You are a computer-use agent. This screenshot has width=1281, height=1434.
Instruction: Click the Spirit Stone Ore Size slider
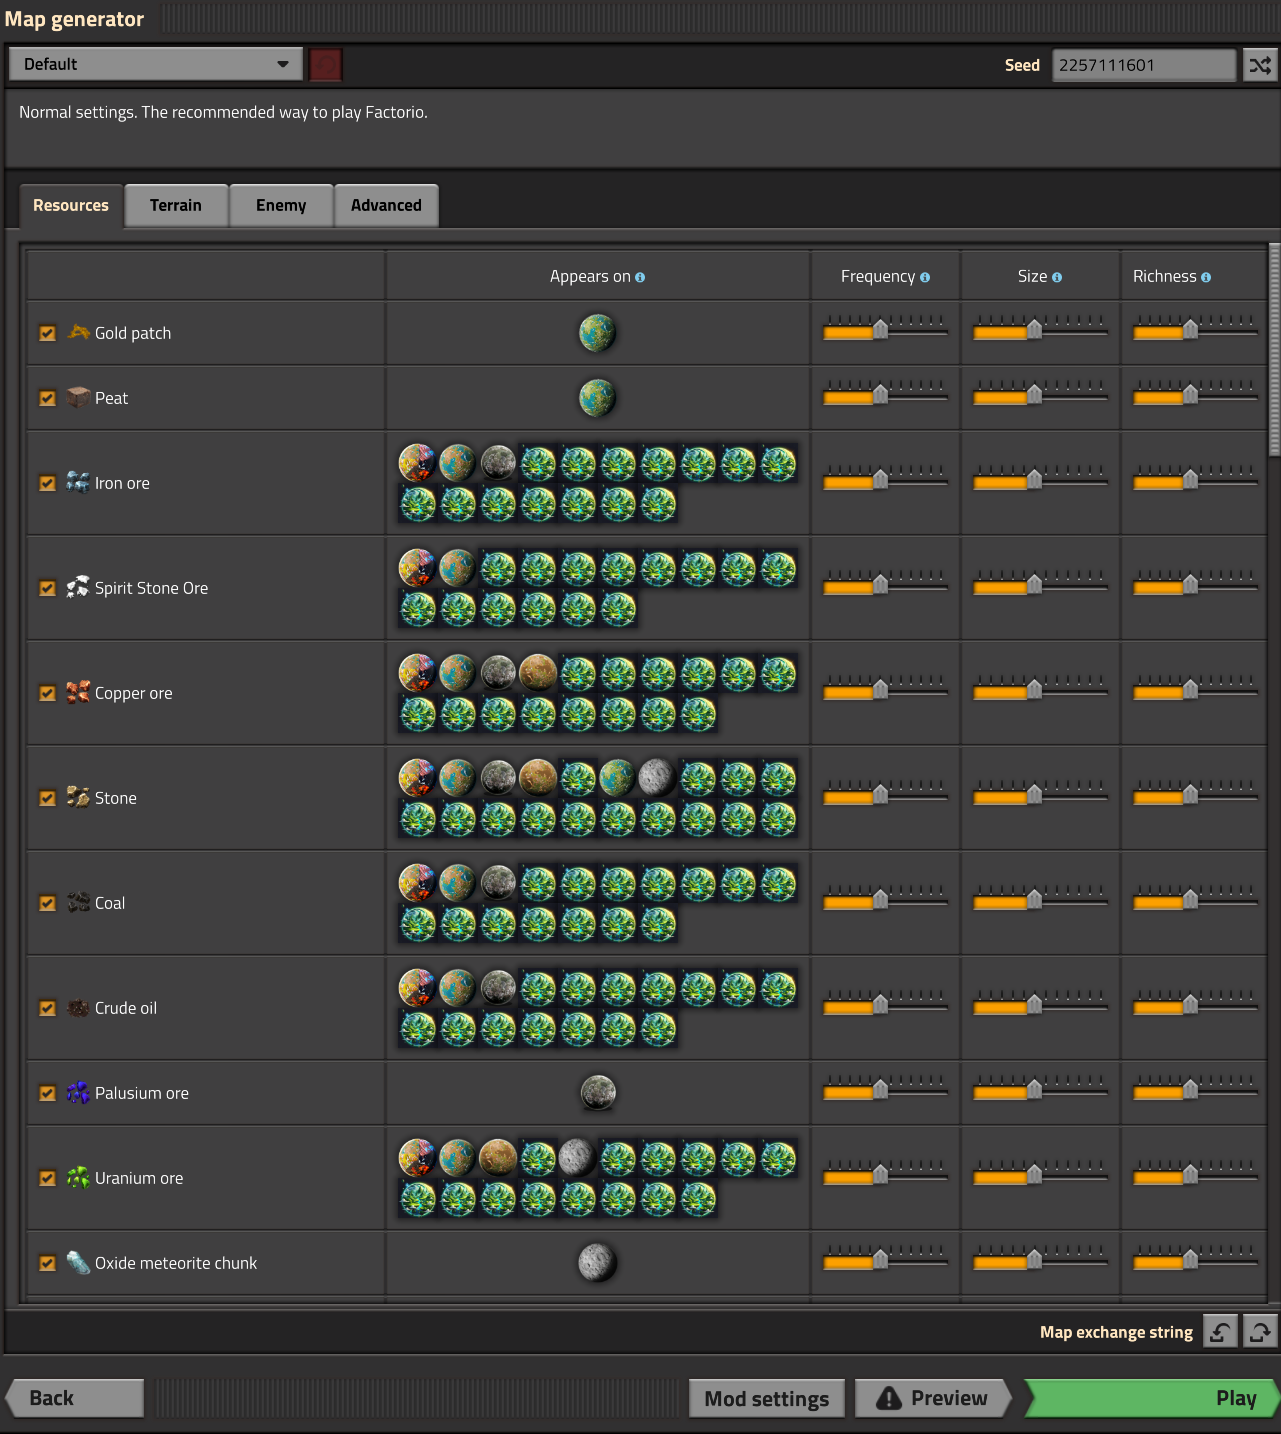coord(1040,584)
